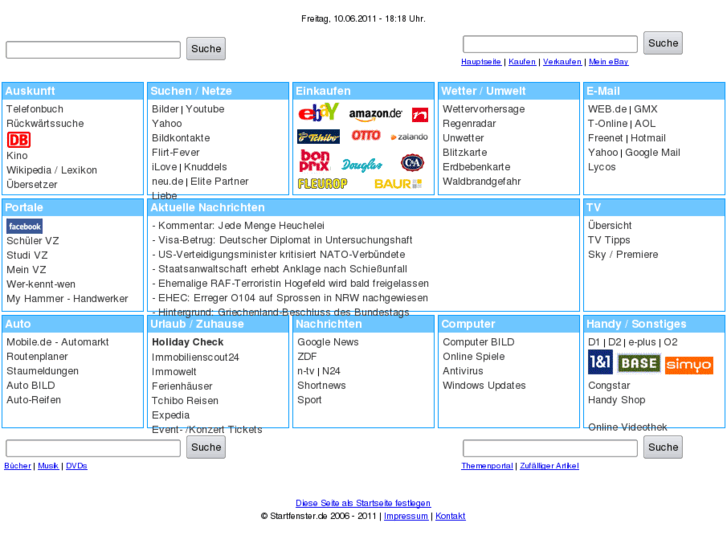Click the zalando logo
The height and width of the screenshot is (545, 727).
coord(409,137)
